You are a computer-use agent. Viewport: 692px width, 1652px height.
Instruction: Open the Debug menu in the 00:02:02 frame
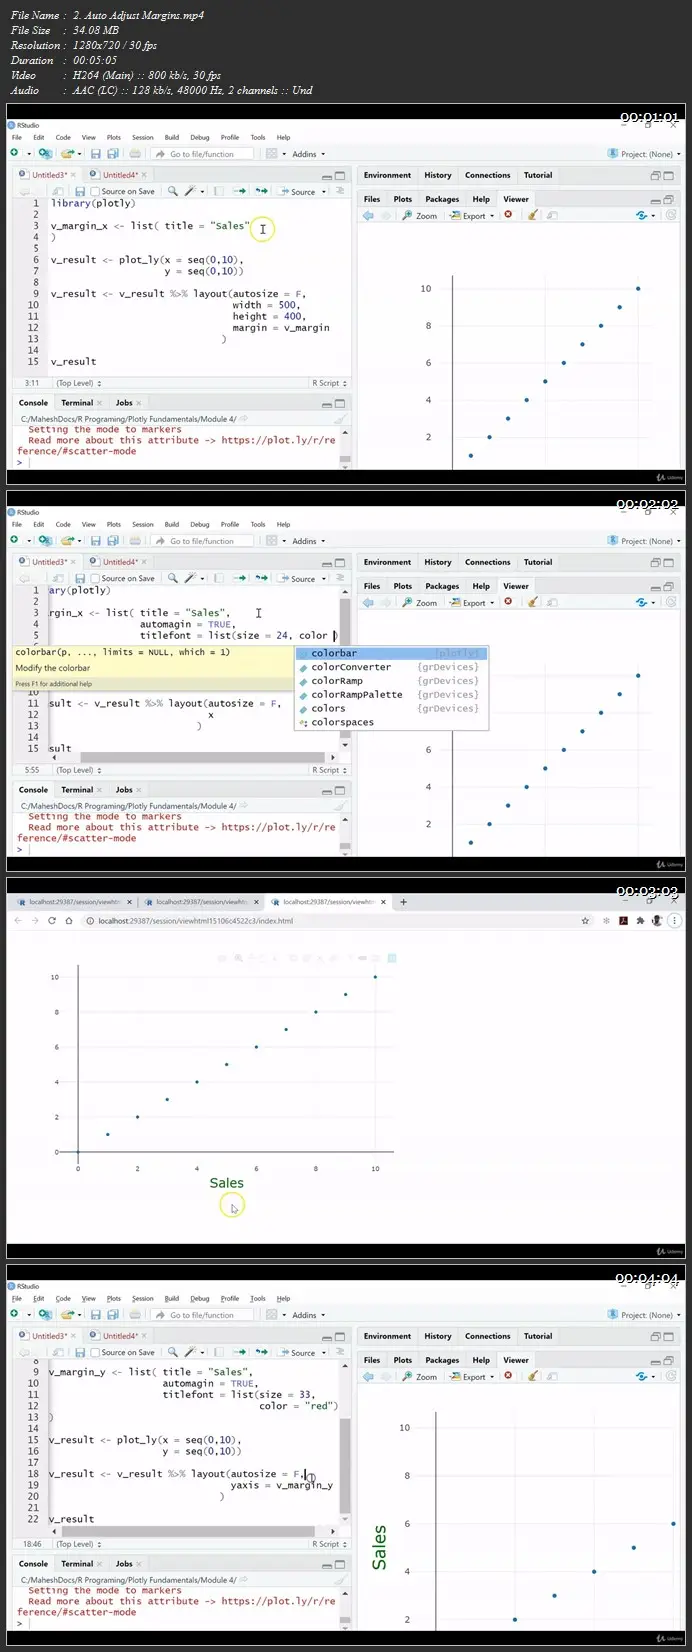200,524
